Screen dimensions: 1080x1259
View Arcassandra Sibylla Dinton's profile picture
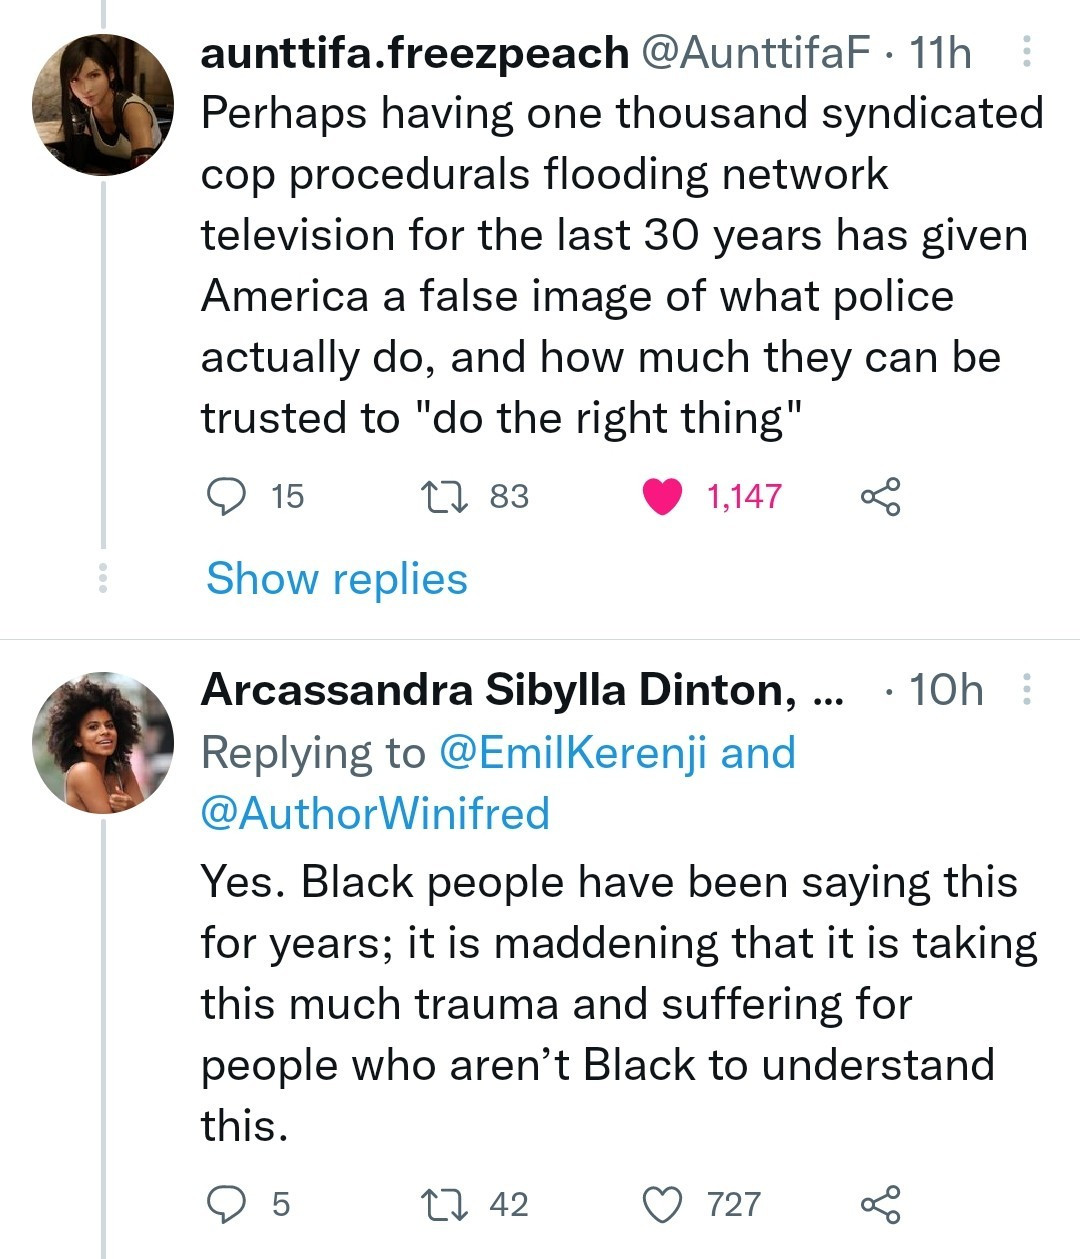pyautogui.click(x=102, y=742)
